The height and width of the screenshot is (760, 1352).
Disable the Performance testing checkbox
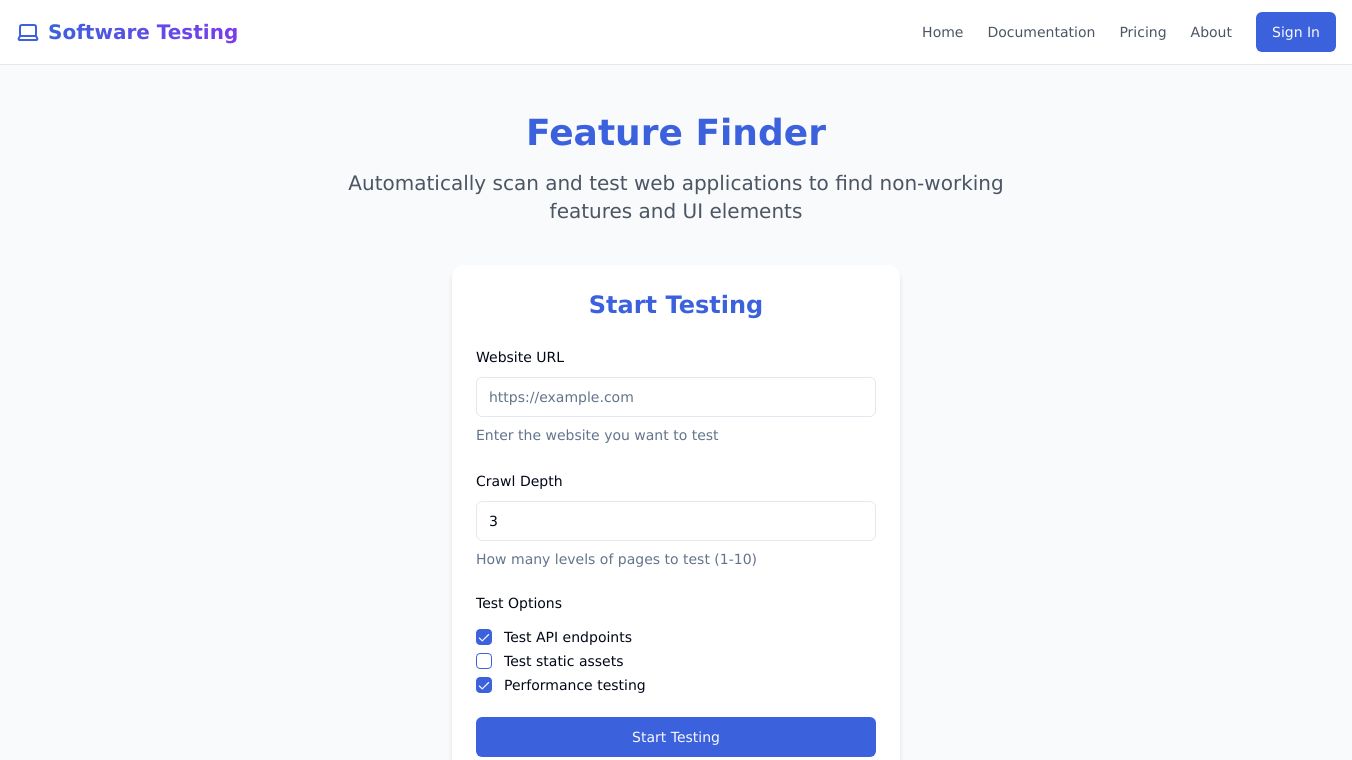click(x=484, y=685)
